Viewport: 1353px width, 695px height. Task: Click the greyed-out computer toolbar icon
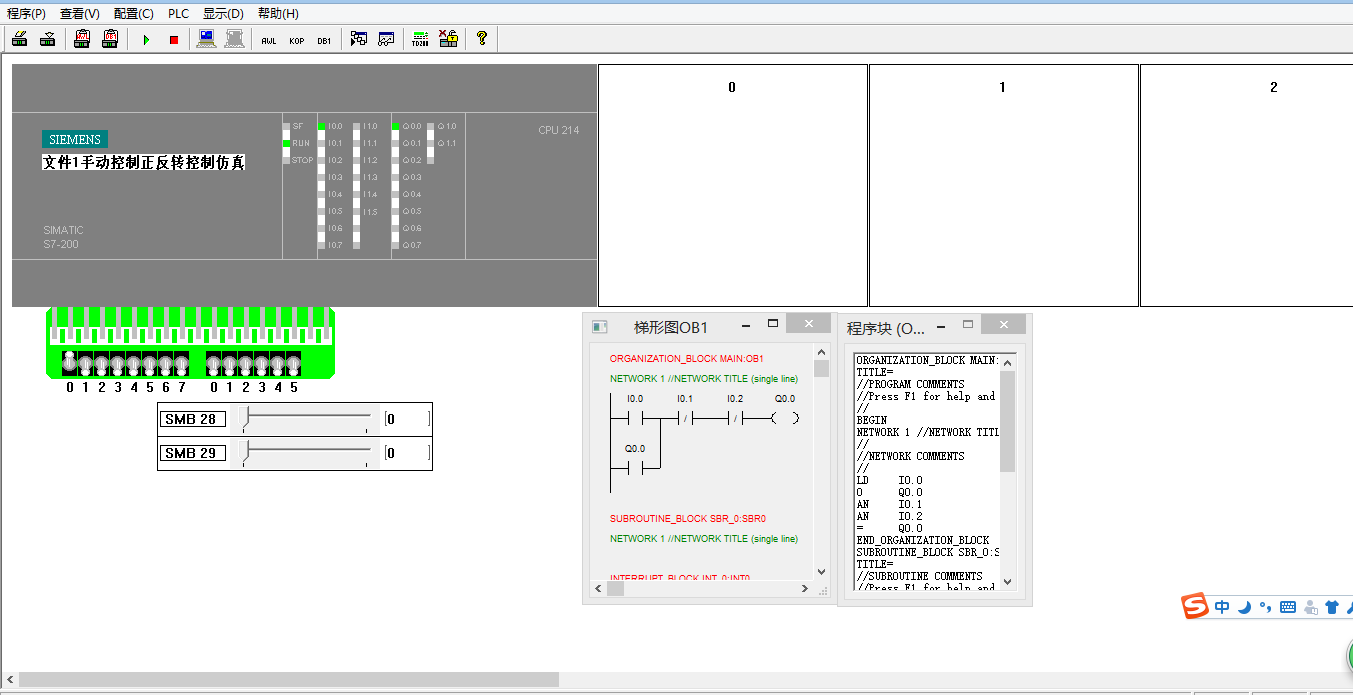pyautogui.click(x=234, y=39)
